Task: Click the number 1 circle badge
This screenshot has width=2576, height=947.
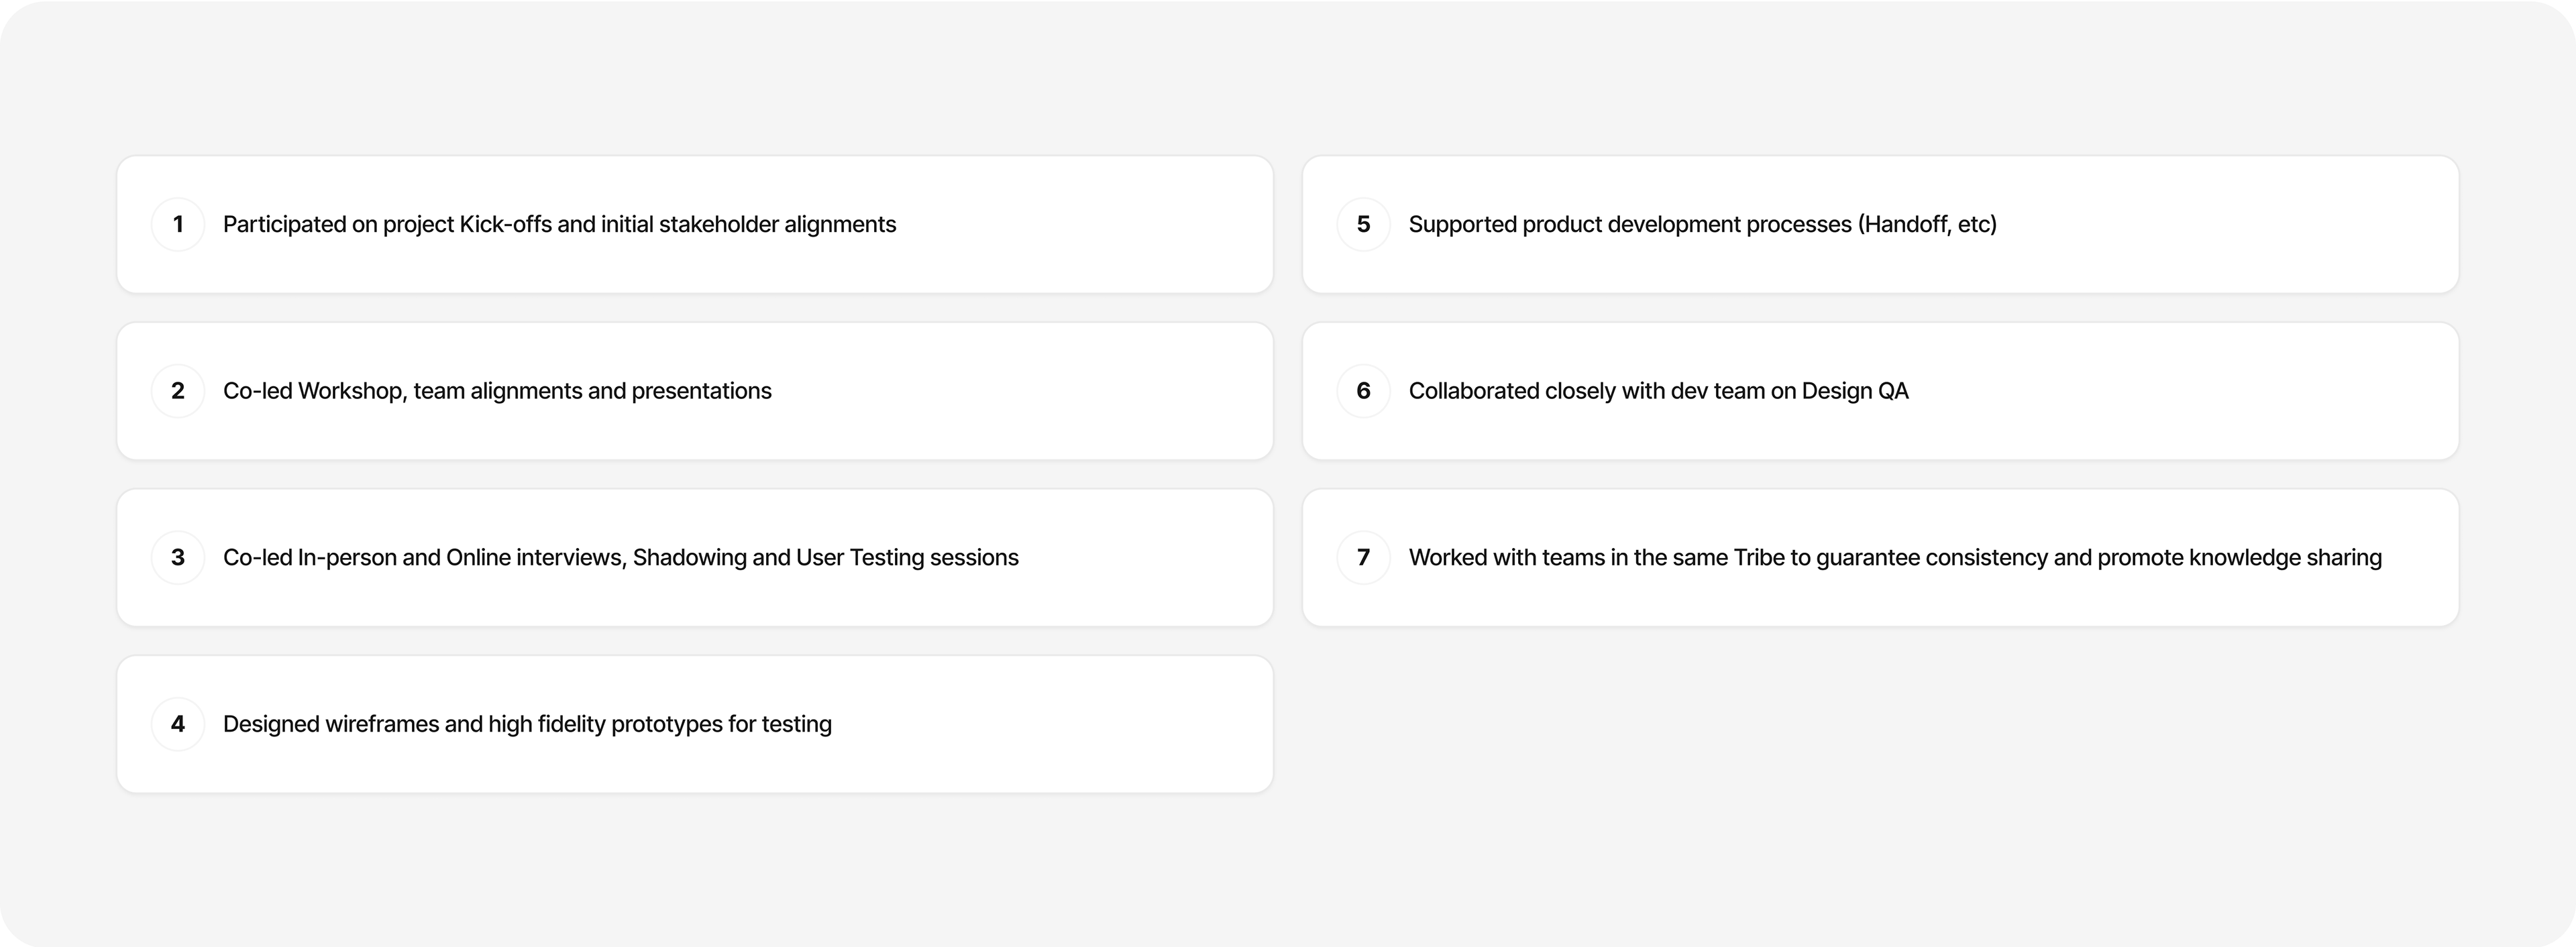Action: (178, 224)
